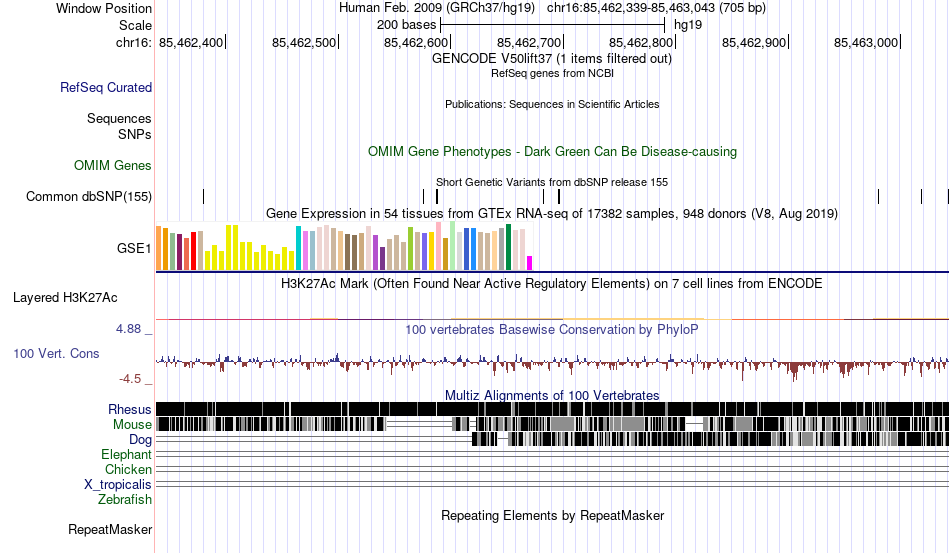This screenshot has width=950, height=553.
Task: Click the SNPs track label
Action: click(x=135, y=134)
